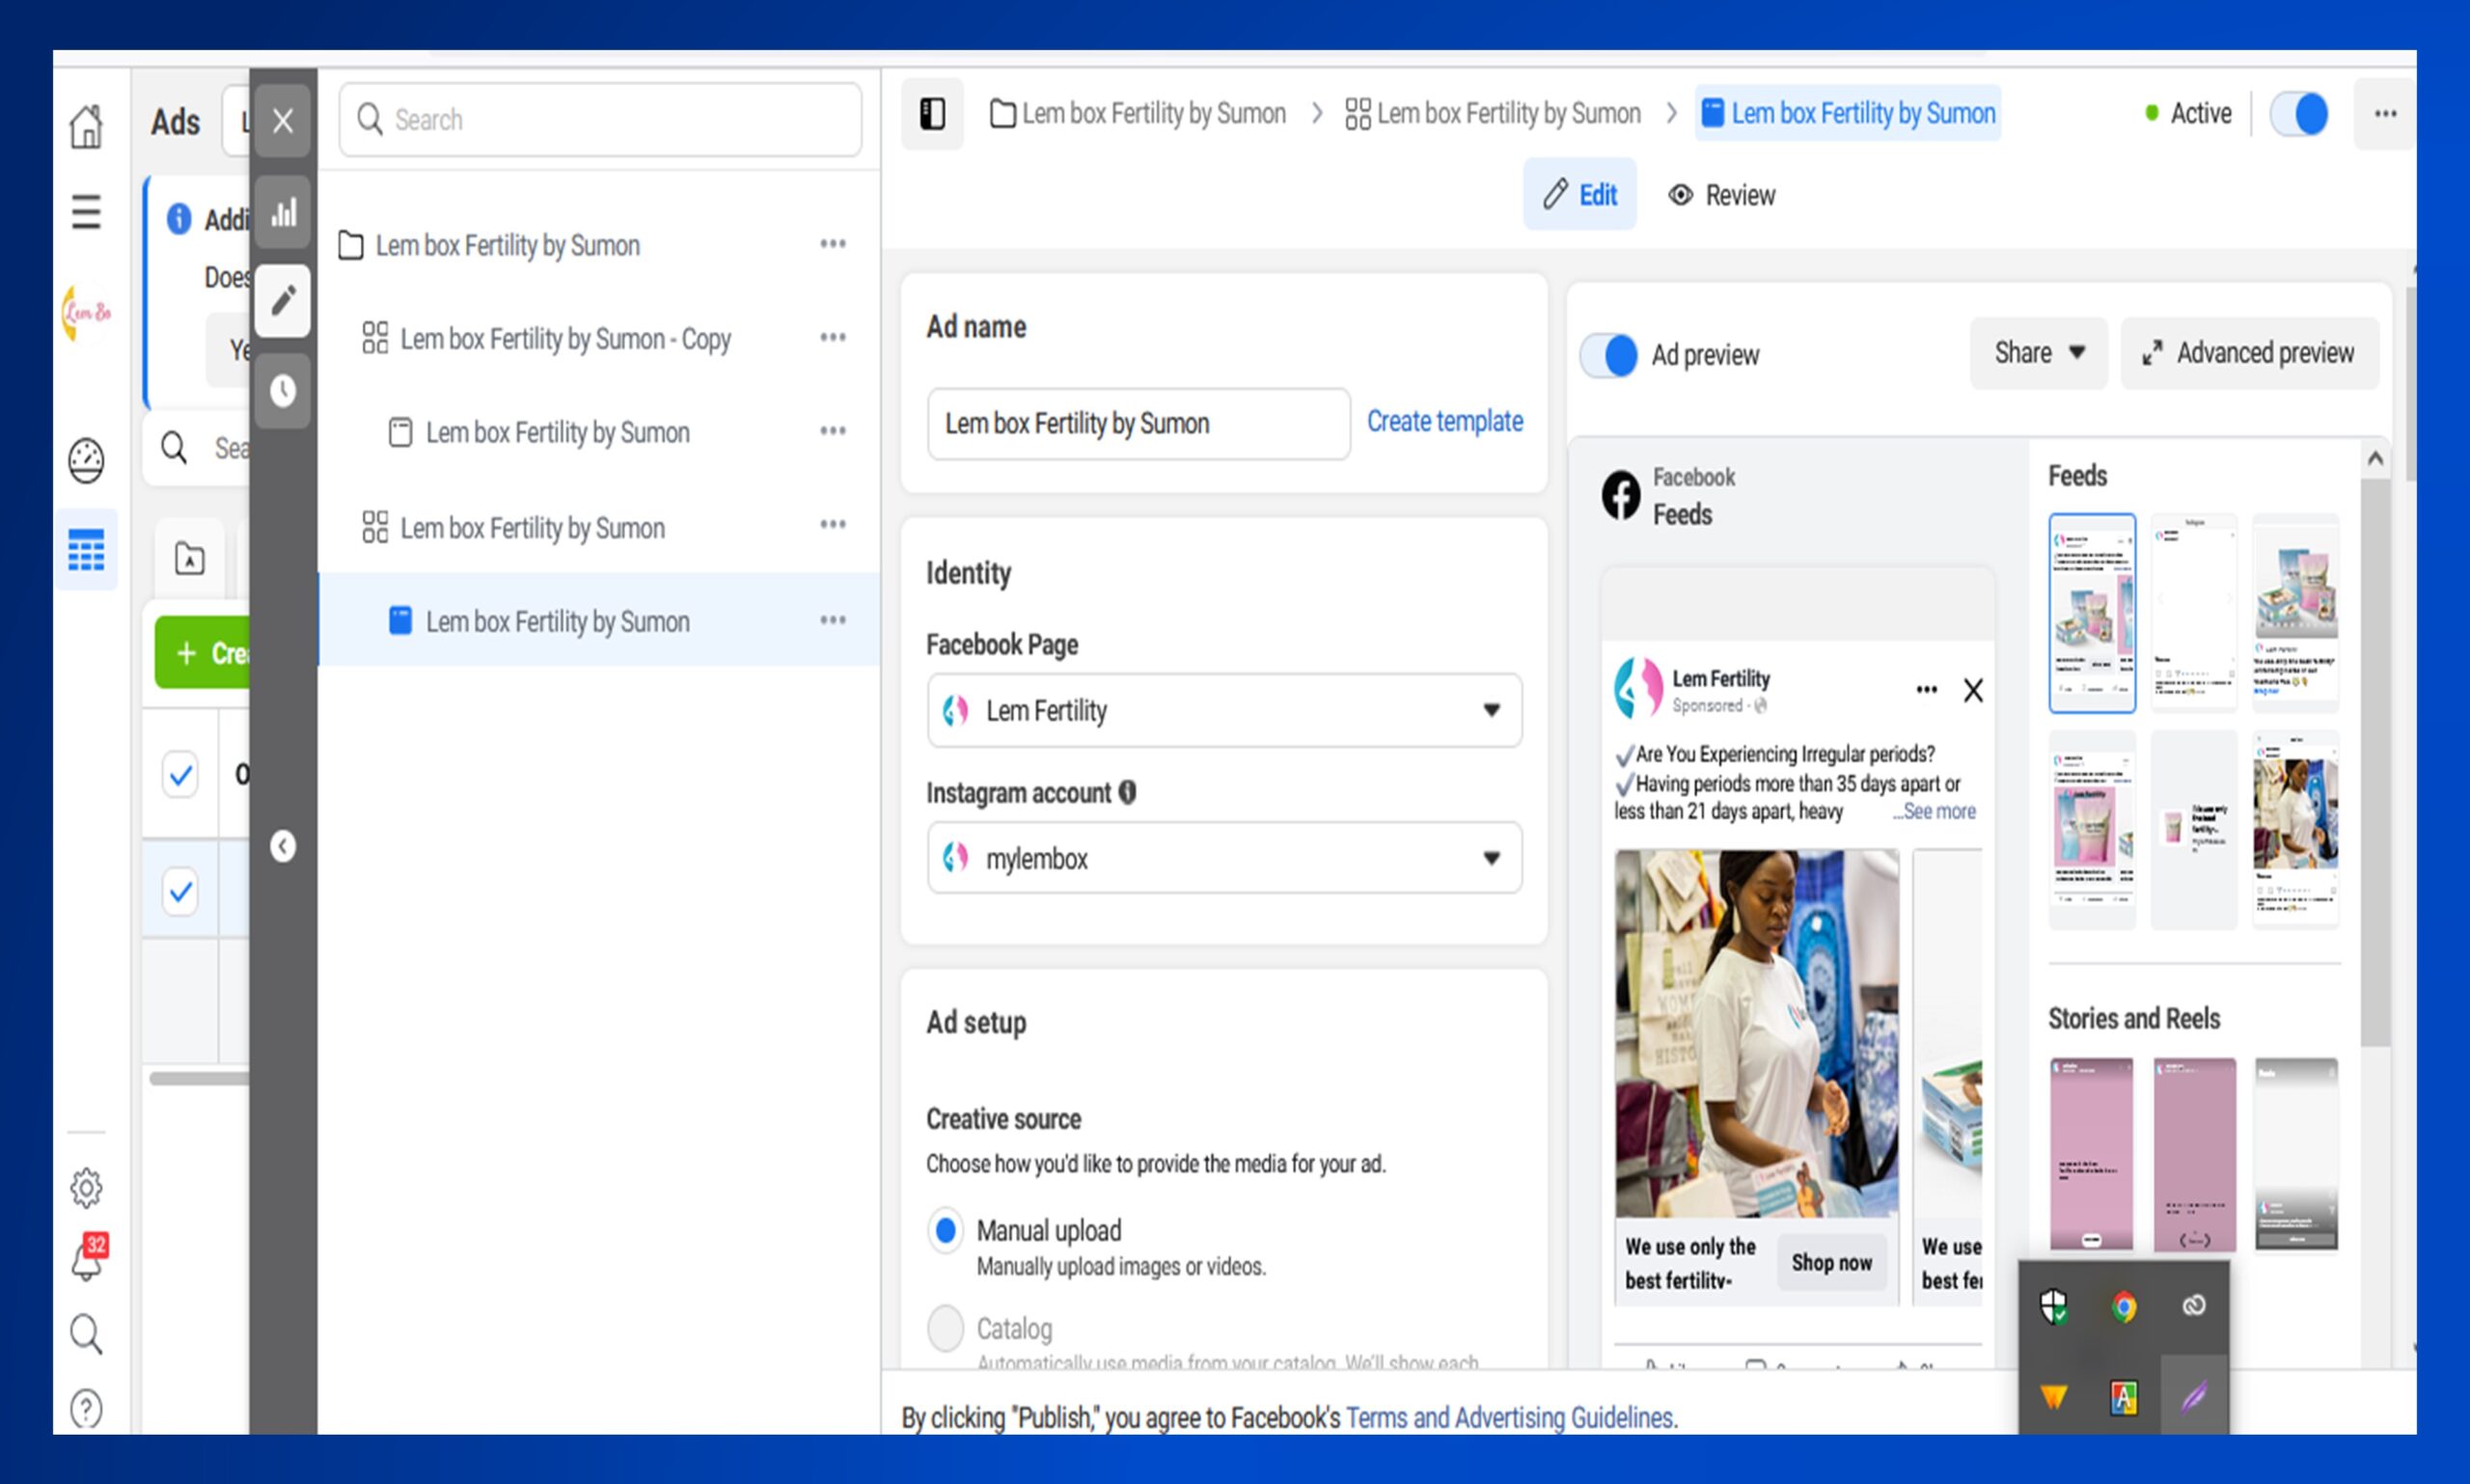This screenshot has height=1484, width=2470.
Task: Open Chrome icon in system tray
Action: point(2123,1306)
